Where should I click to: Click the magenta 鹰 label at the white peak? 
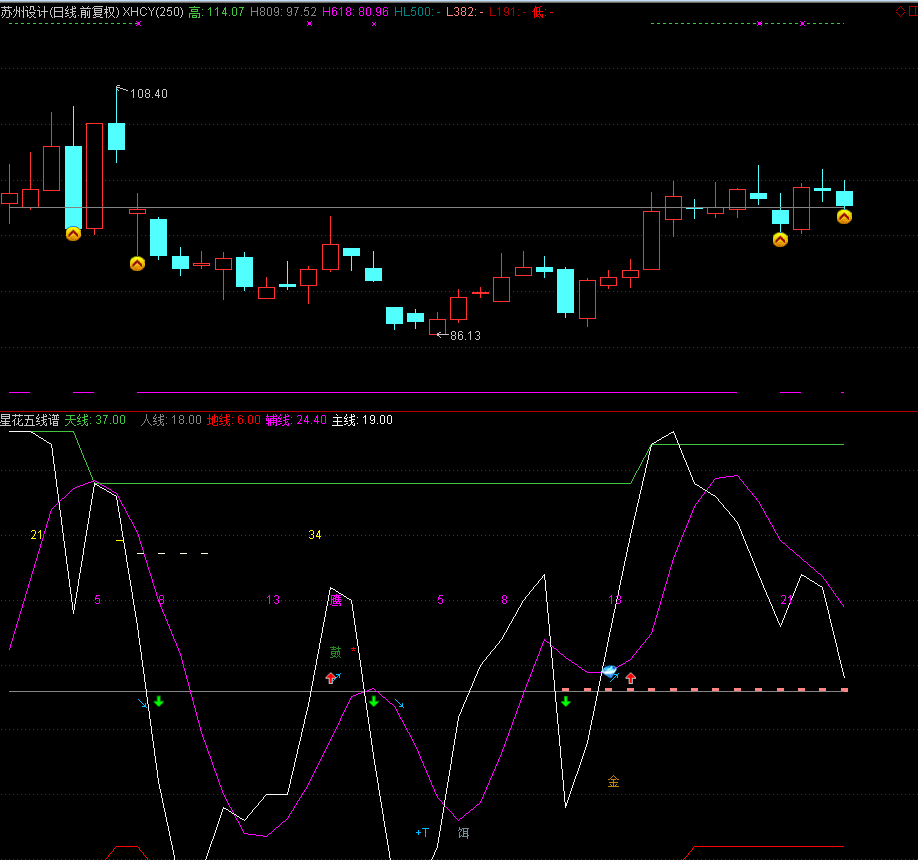pyautogui.click(x=335, y=600)
